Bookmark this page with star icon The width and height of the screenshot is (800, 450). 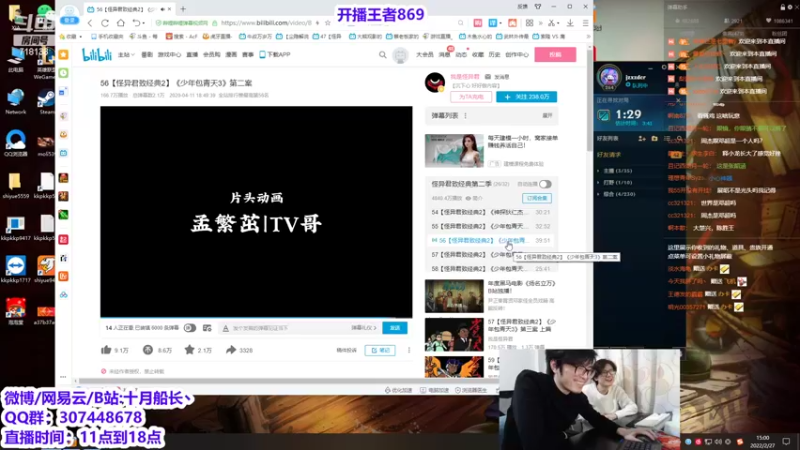pyautogui.click(x=328, y=23)
